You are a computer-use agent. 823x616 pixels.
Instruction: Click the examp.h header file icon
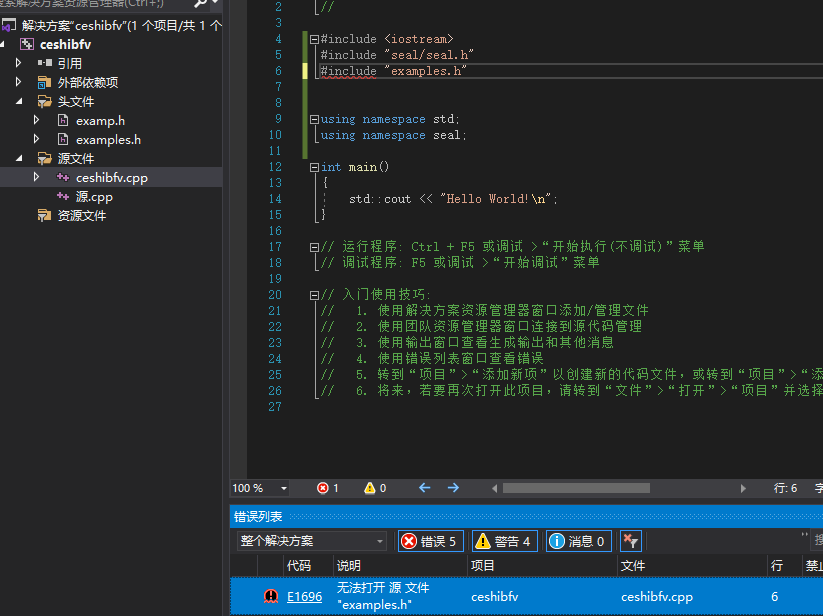[x=63, y=121]
